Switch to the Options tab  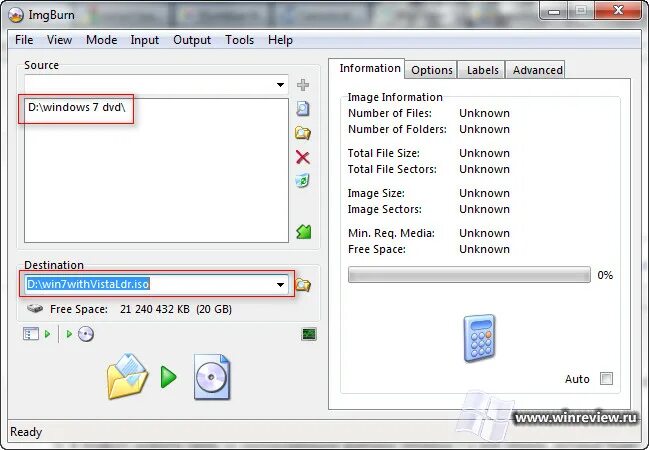click(x=432, y=70)
